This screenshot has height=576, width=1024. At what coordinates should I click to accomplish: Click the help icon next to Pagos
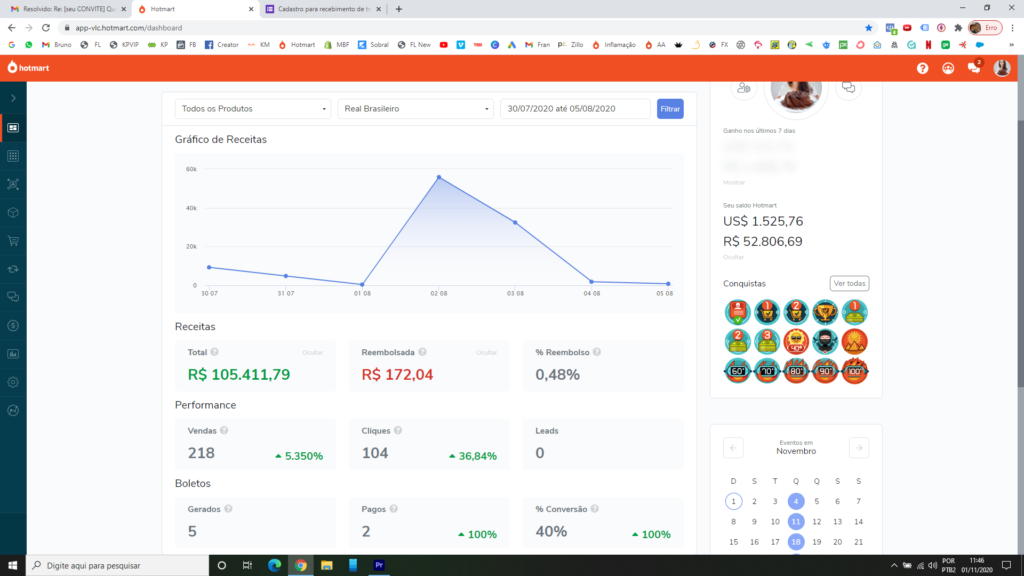(x=393, y=509)
